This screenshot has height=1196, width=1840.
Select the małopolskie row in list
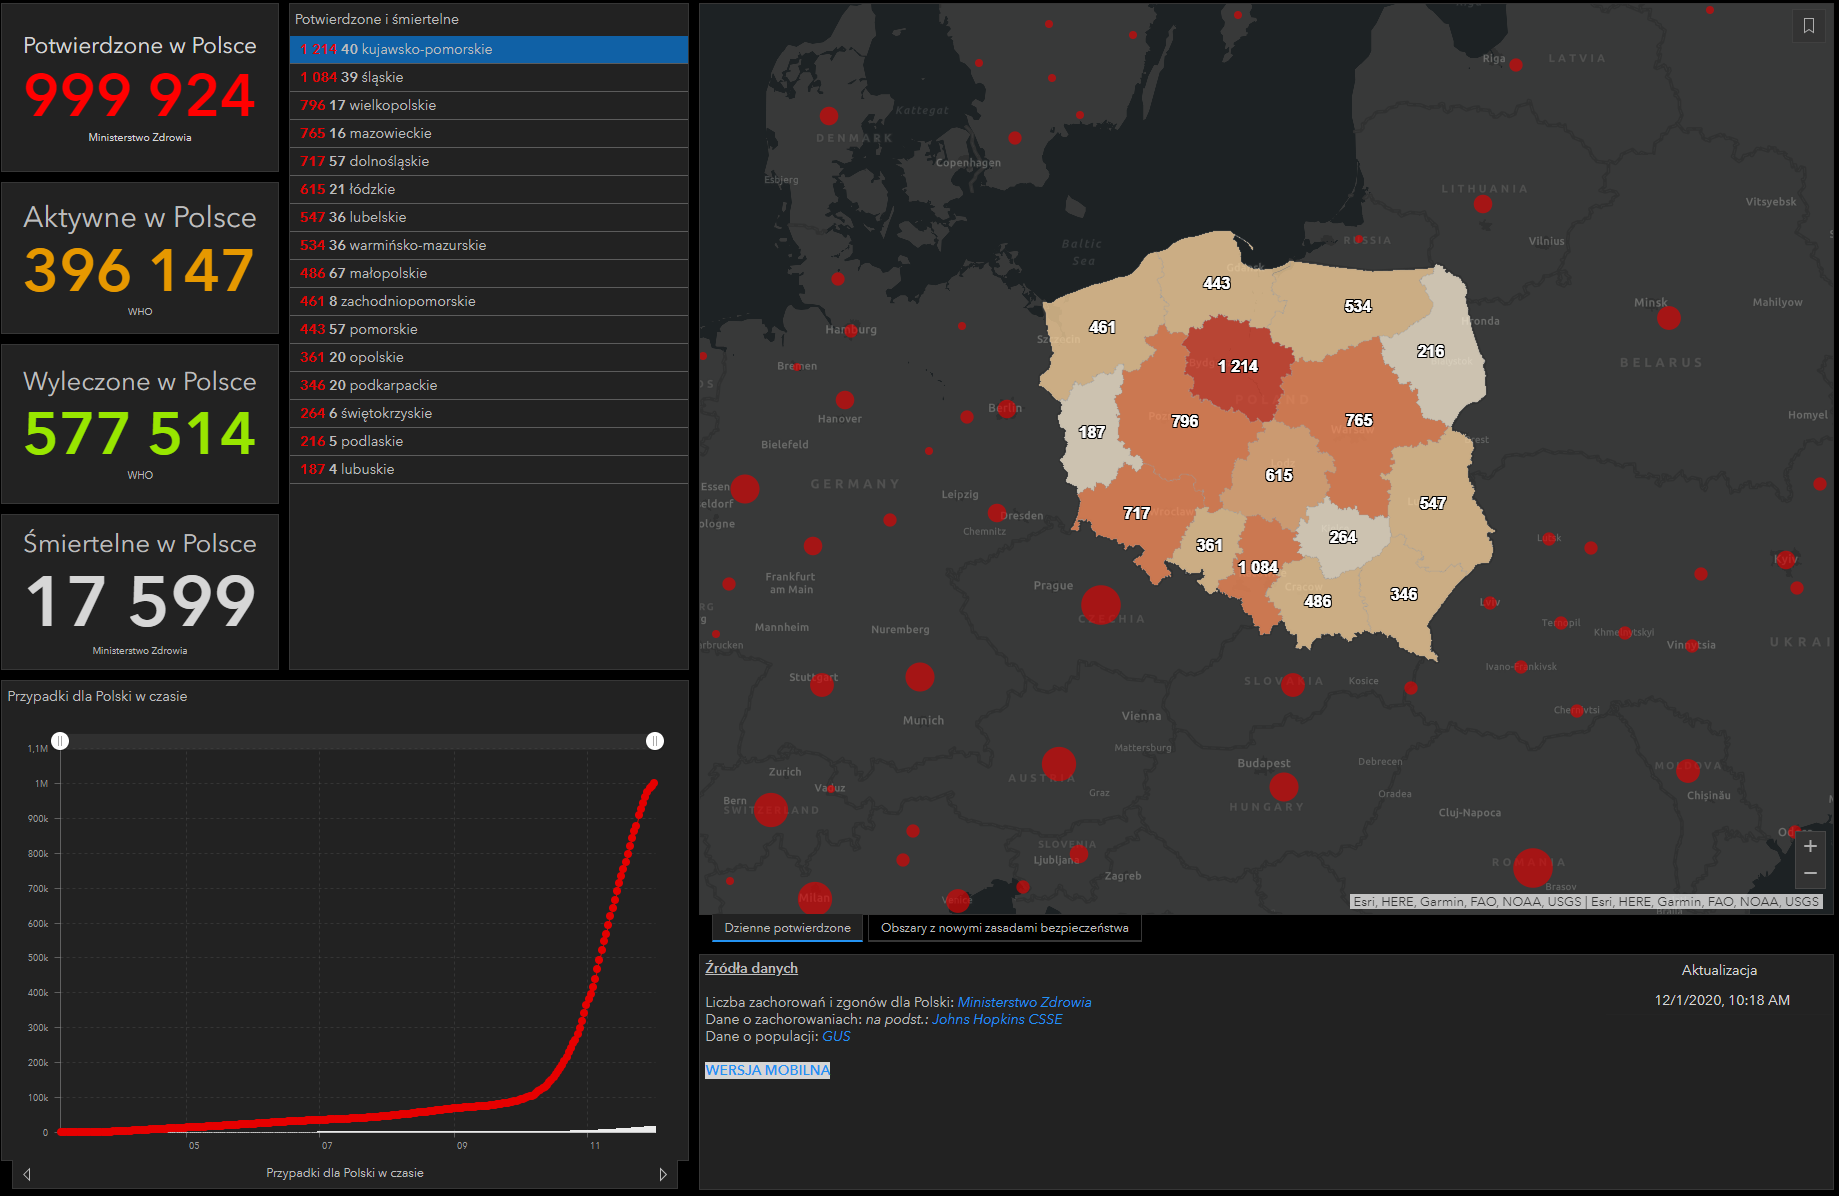[489, 273]
